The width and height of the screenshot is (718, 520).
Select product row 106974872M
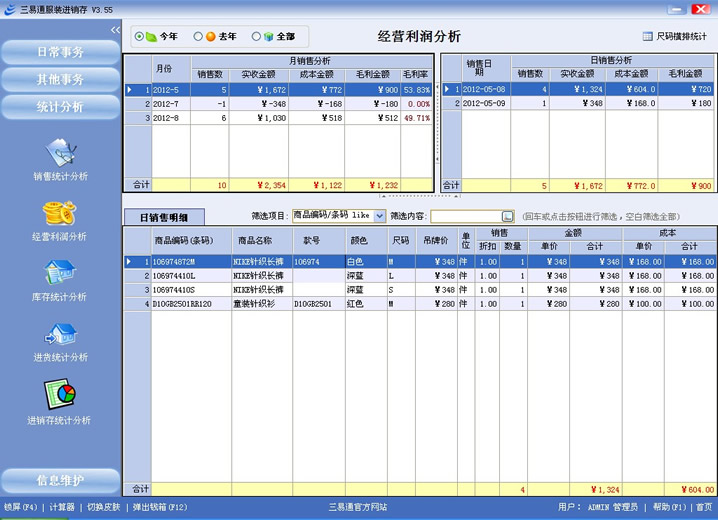[420, 262]
